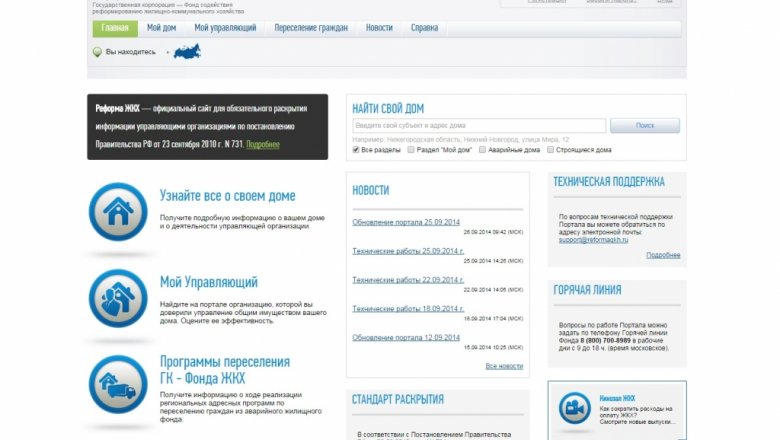Follow the green 'Подробнее' link in dark banner
Screen dimensions: 780x440
[x=263, y=144]
